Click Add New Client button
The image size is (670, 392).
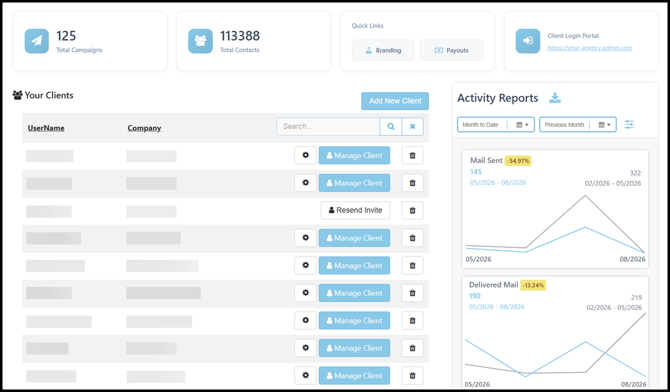click(395, 101)
